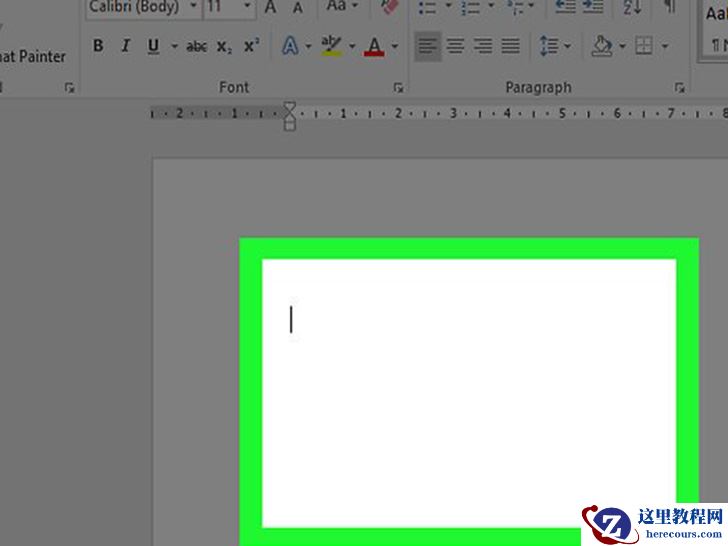Open font color dropdown arrow
This screenshot has height=546, width=728.
(x=395, y=46)
